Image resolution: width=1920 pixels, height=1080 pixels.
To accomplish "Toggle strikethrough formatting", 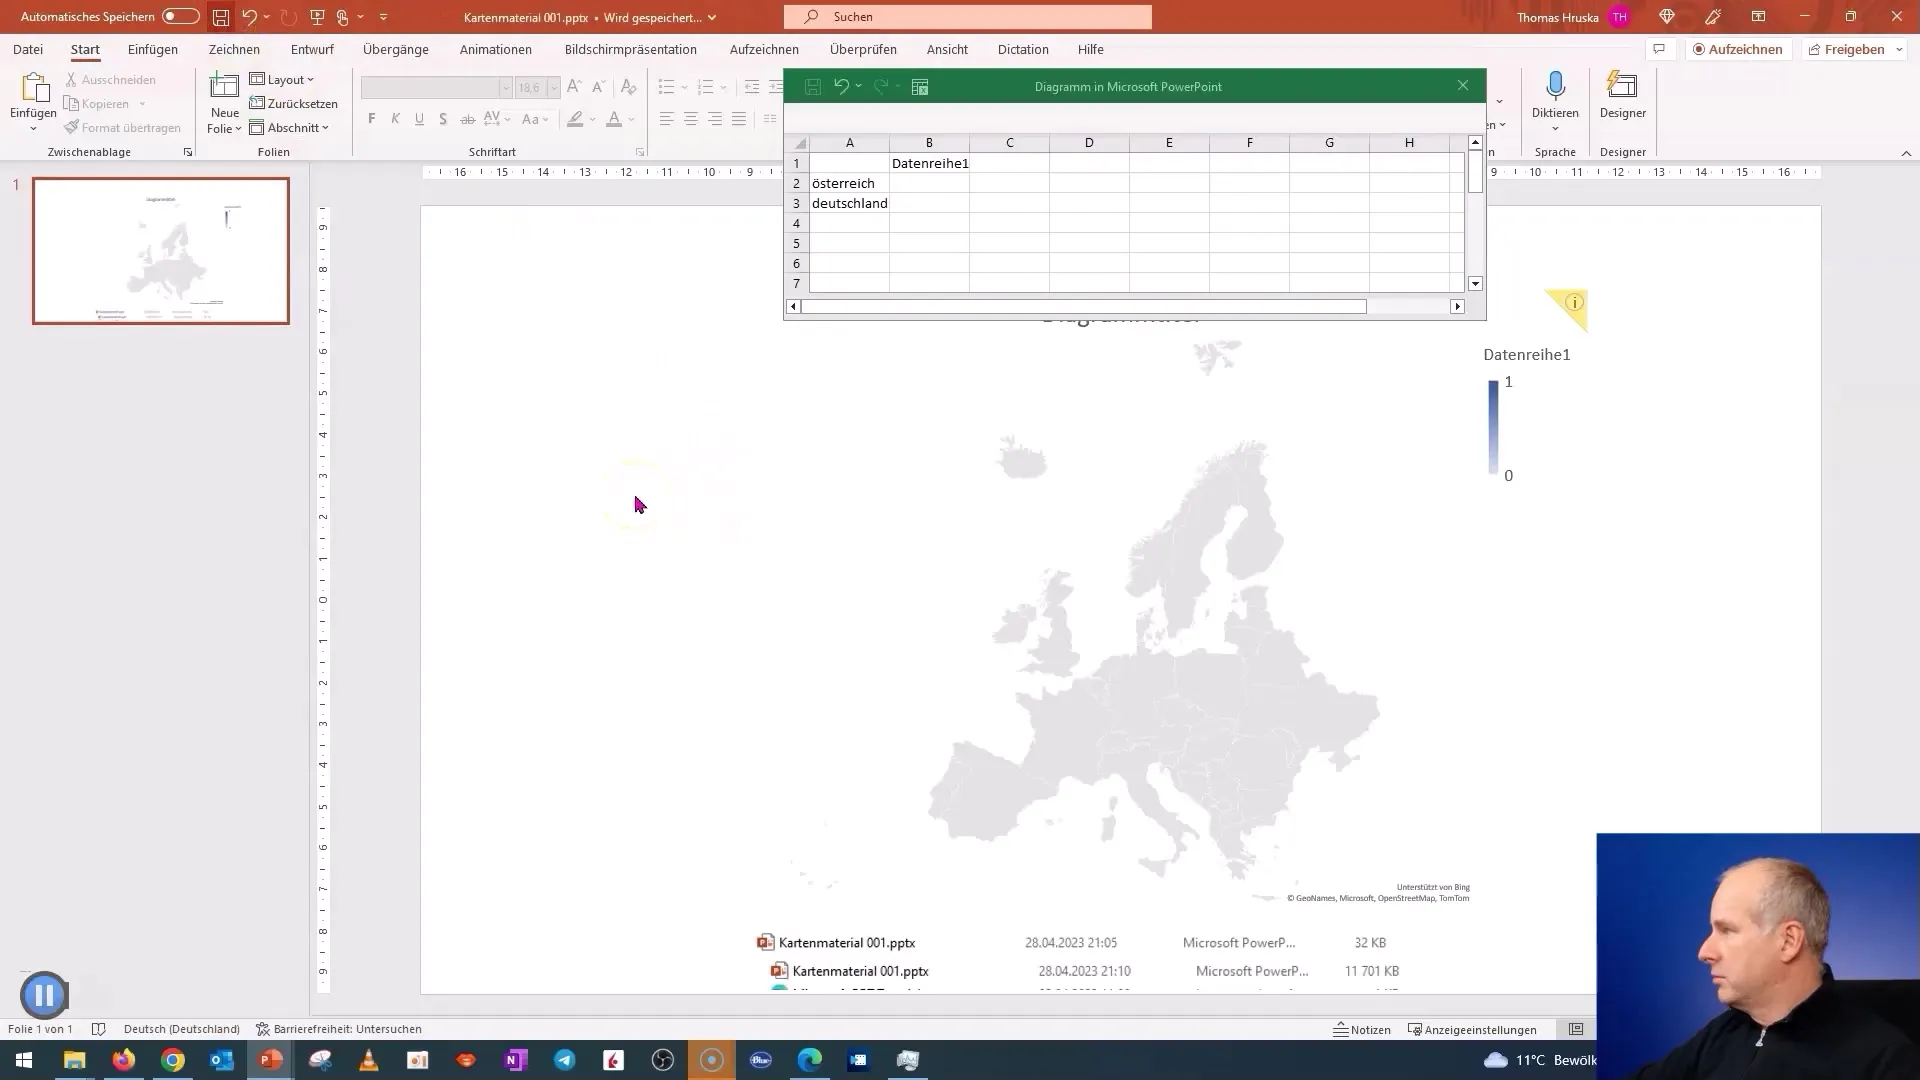I will pos(467,119).
